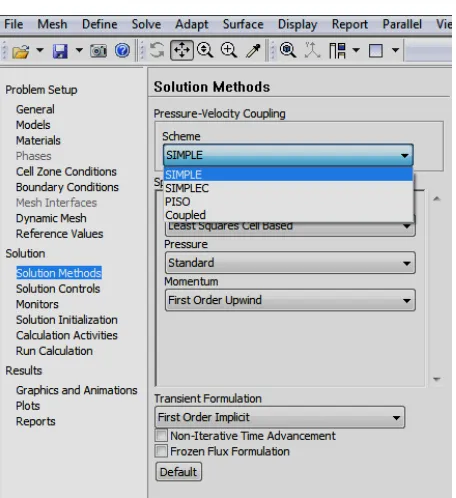Screen dimensions: 456x498
Task: Open the File menu
Action: [14, 24]
